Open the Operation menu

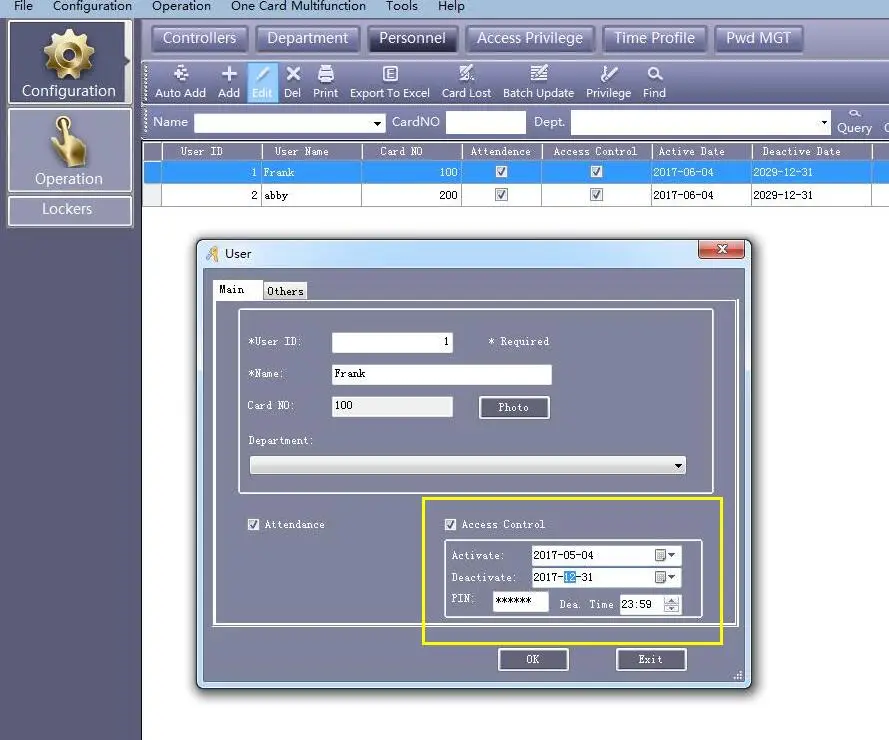181,6
